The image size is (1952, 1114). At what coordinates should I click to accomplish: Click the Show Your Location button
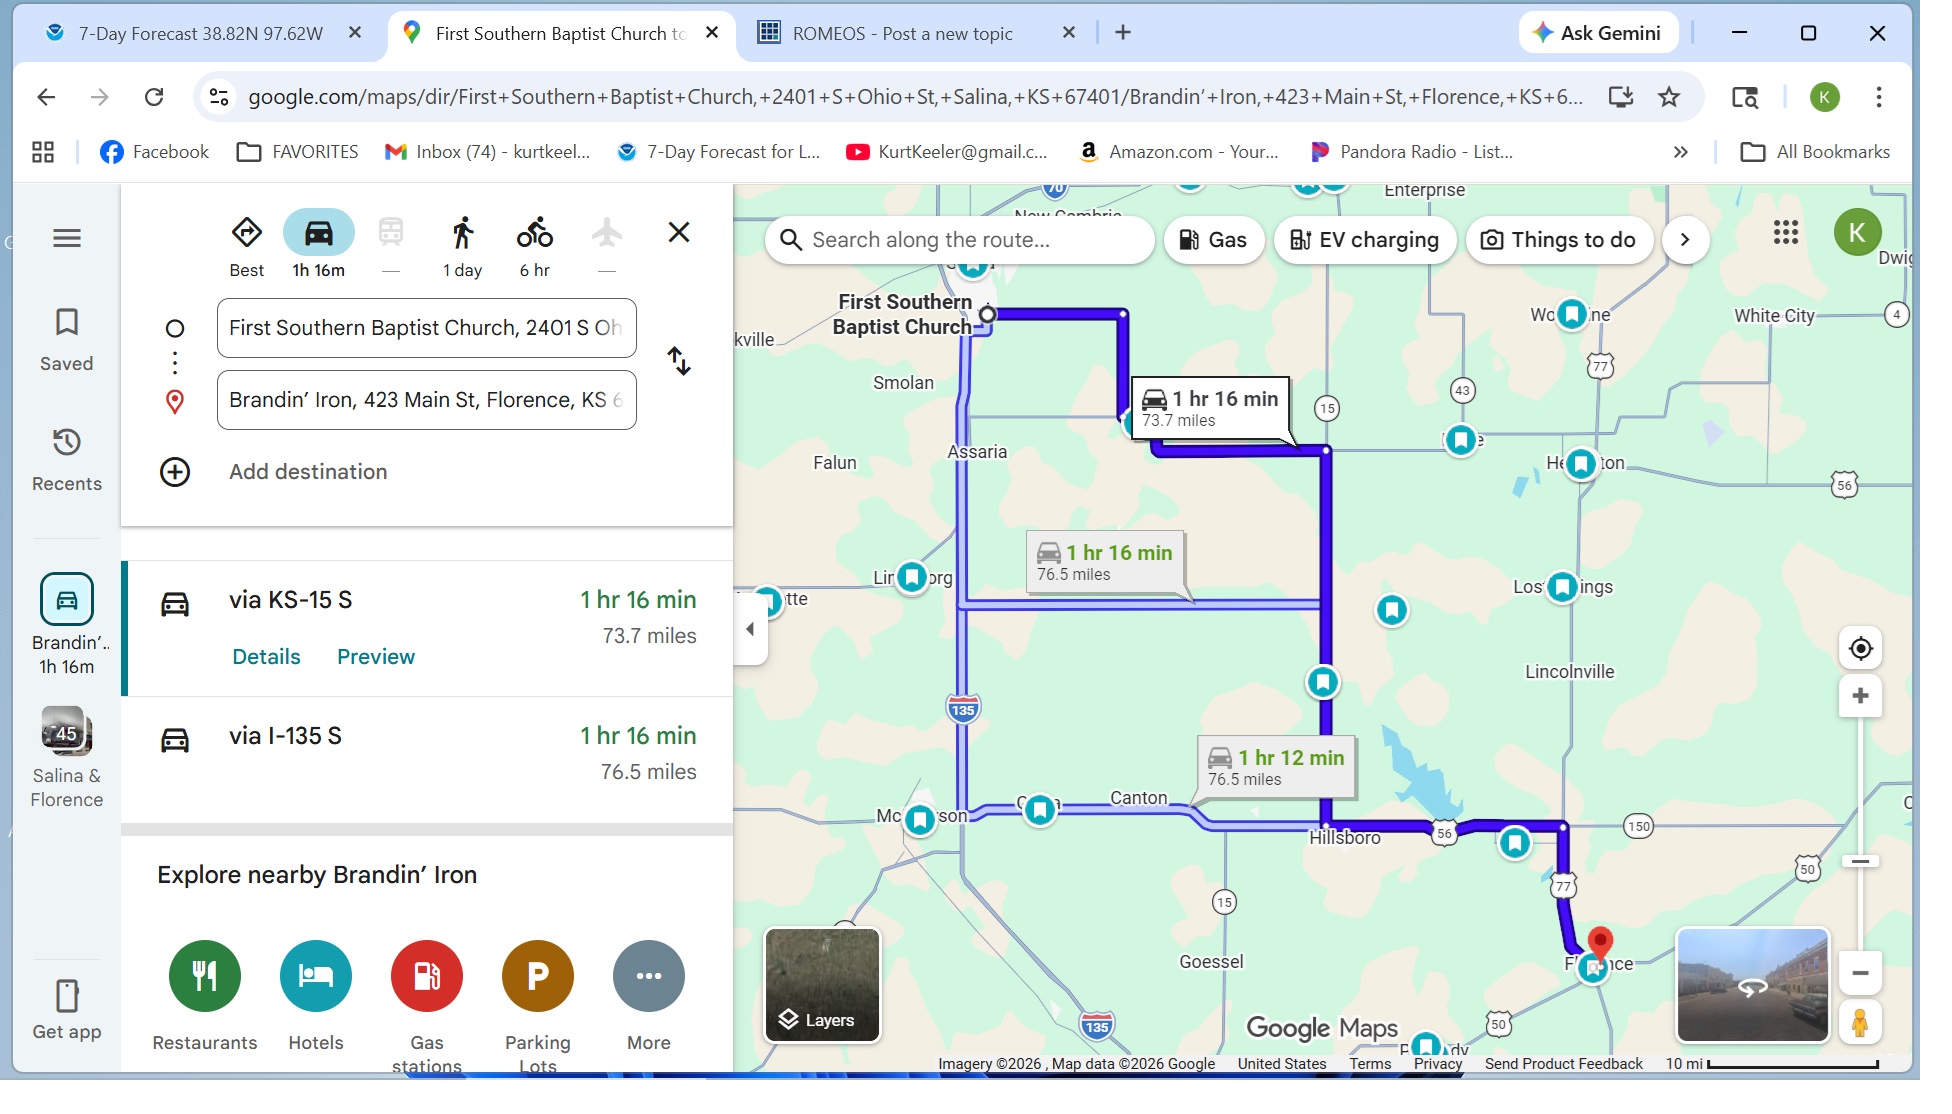pyautogui.click(x=1860, y=649)
